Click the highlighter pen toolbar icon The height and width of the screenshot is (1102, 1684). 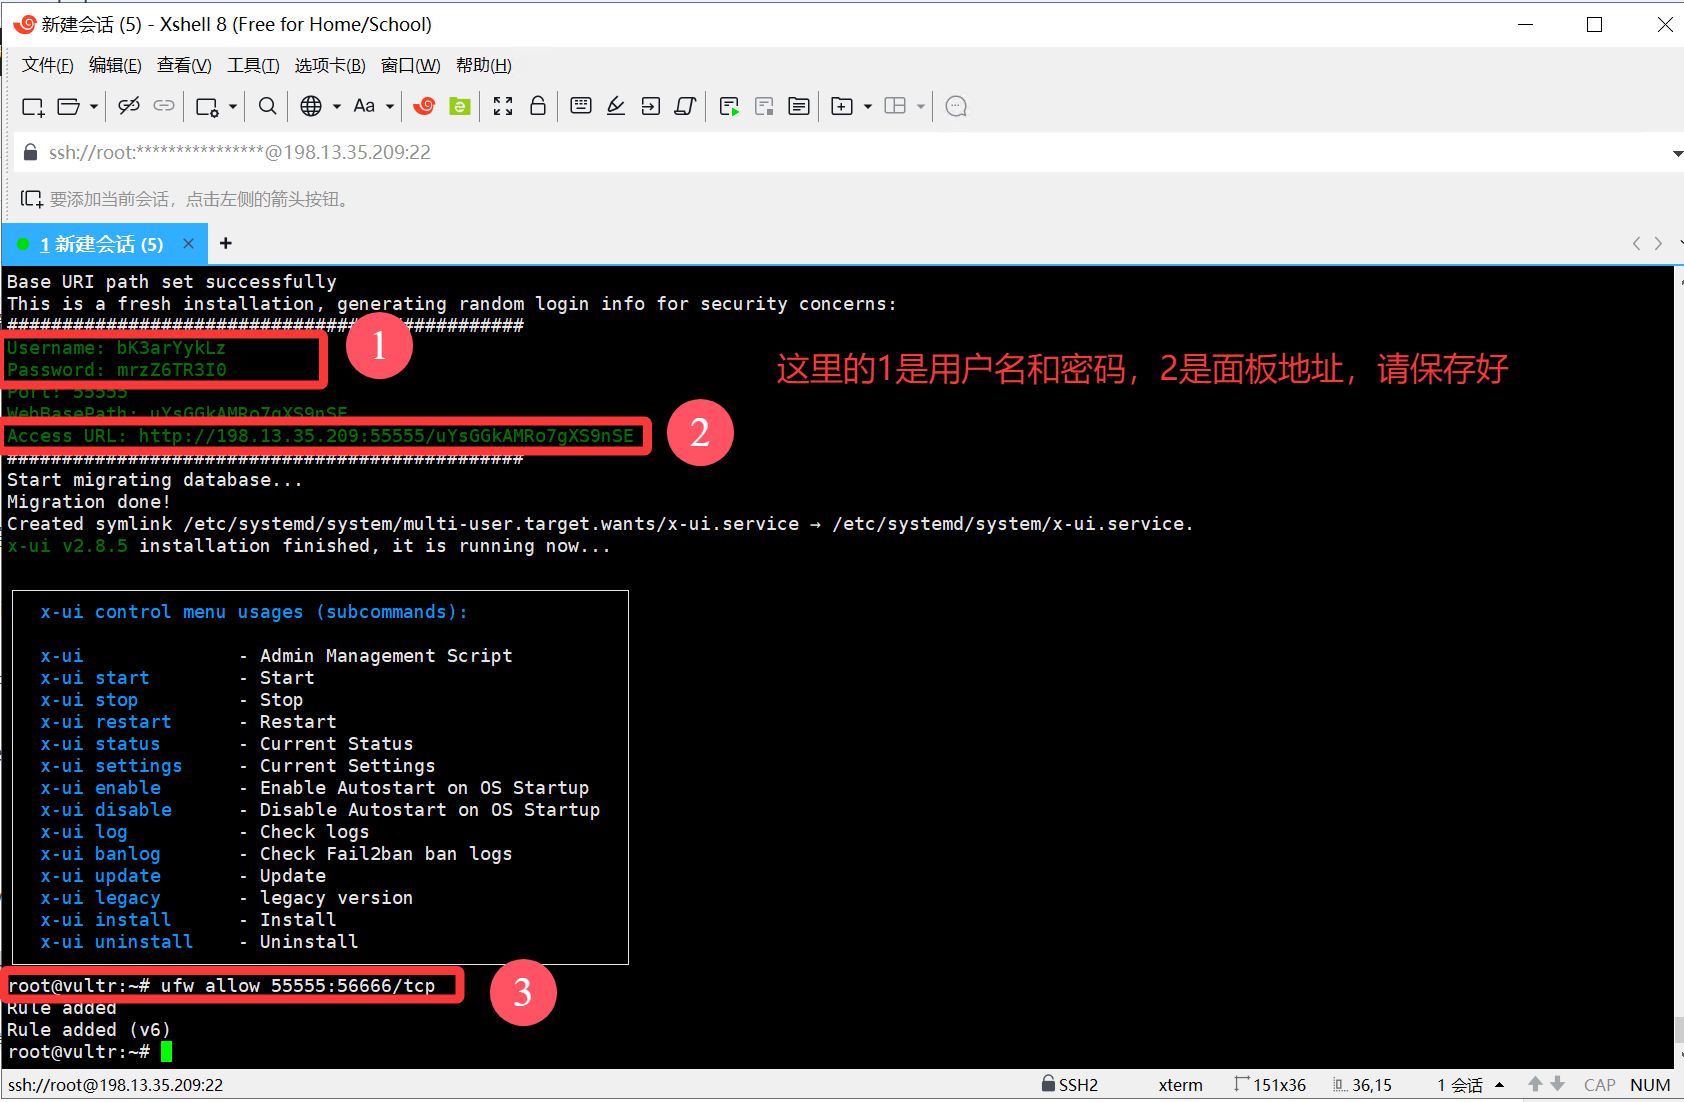click(616, 106)
